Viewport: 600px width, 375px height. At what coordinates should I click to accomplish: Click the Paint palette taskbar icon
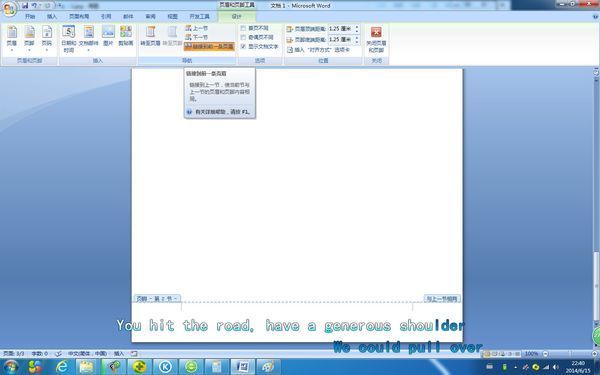[269, 367]
